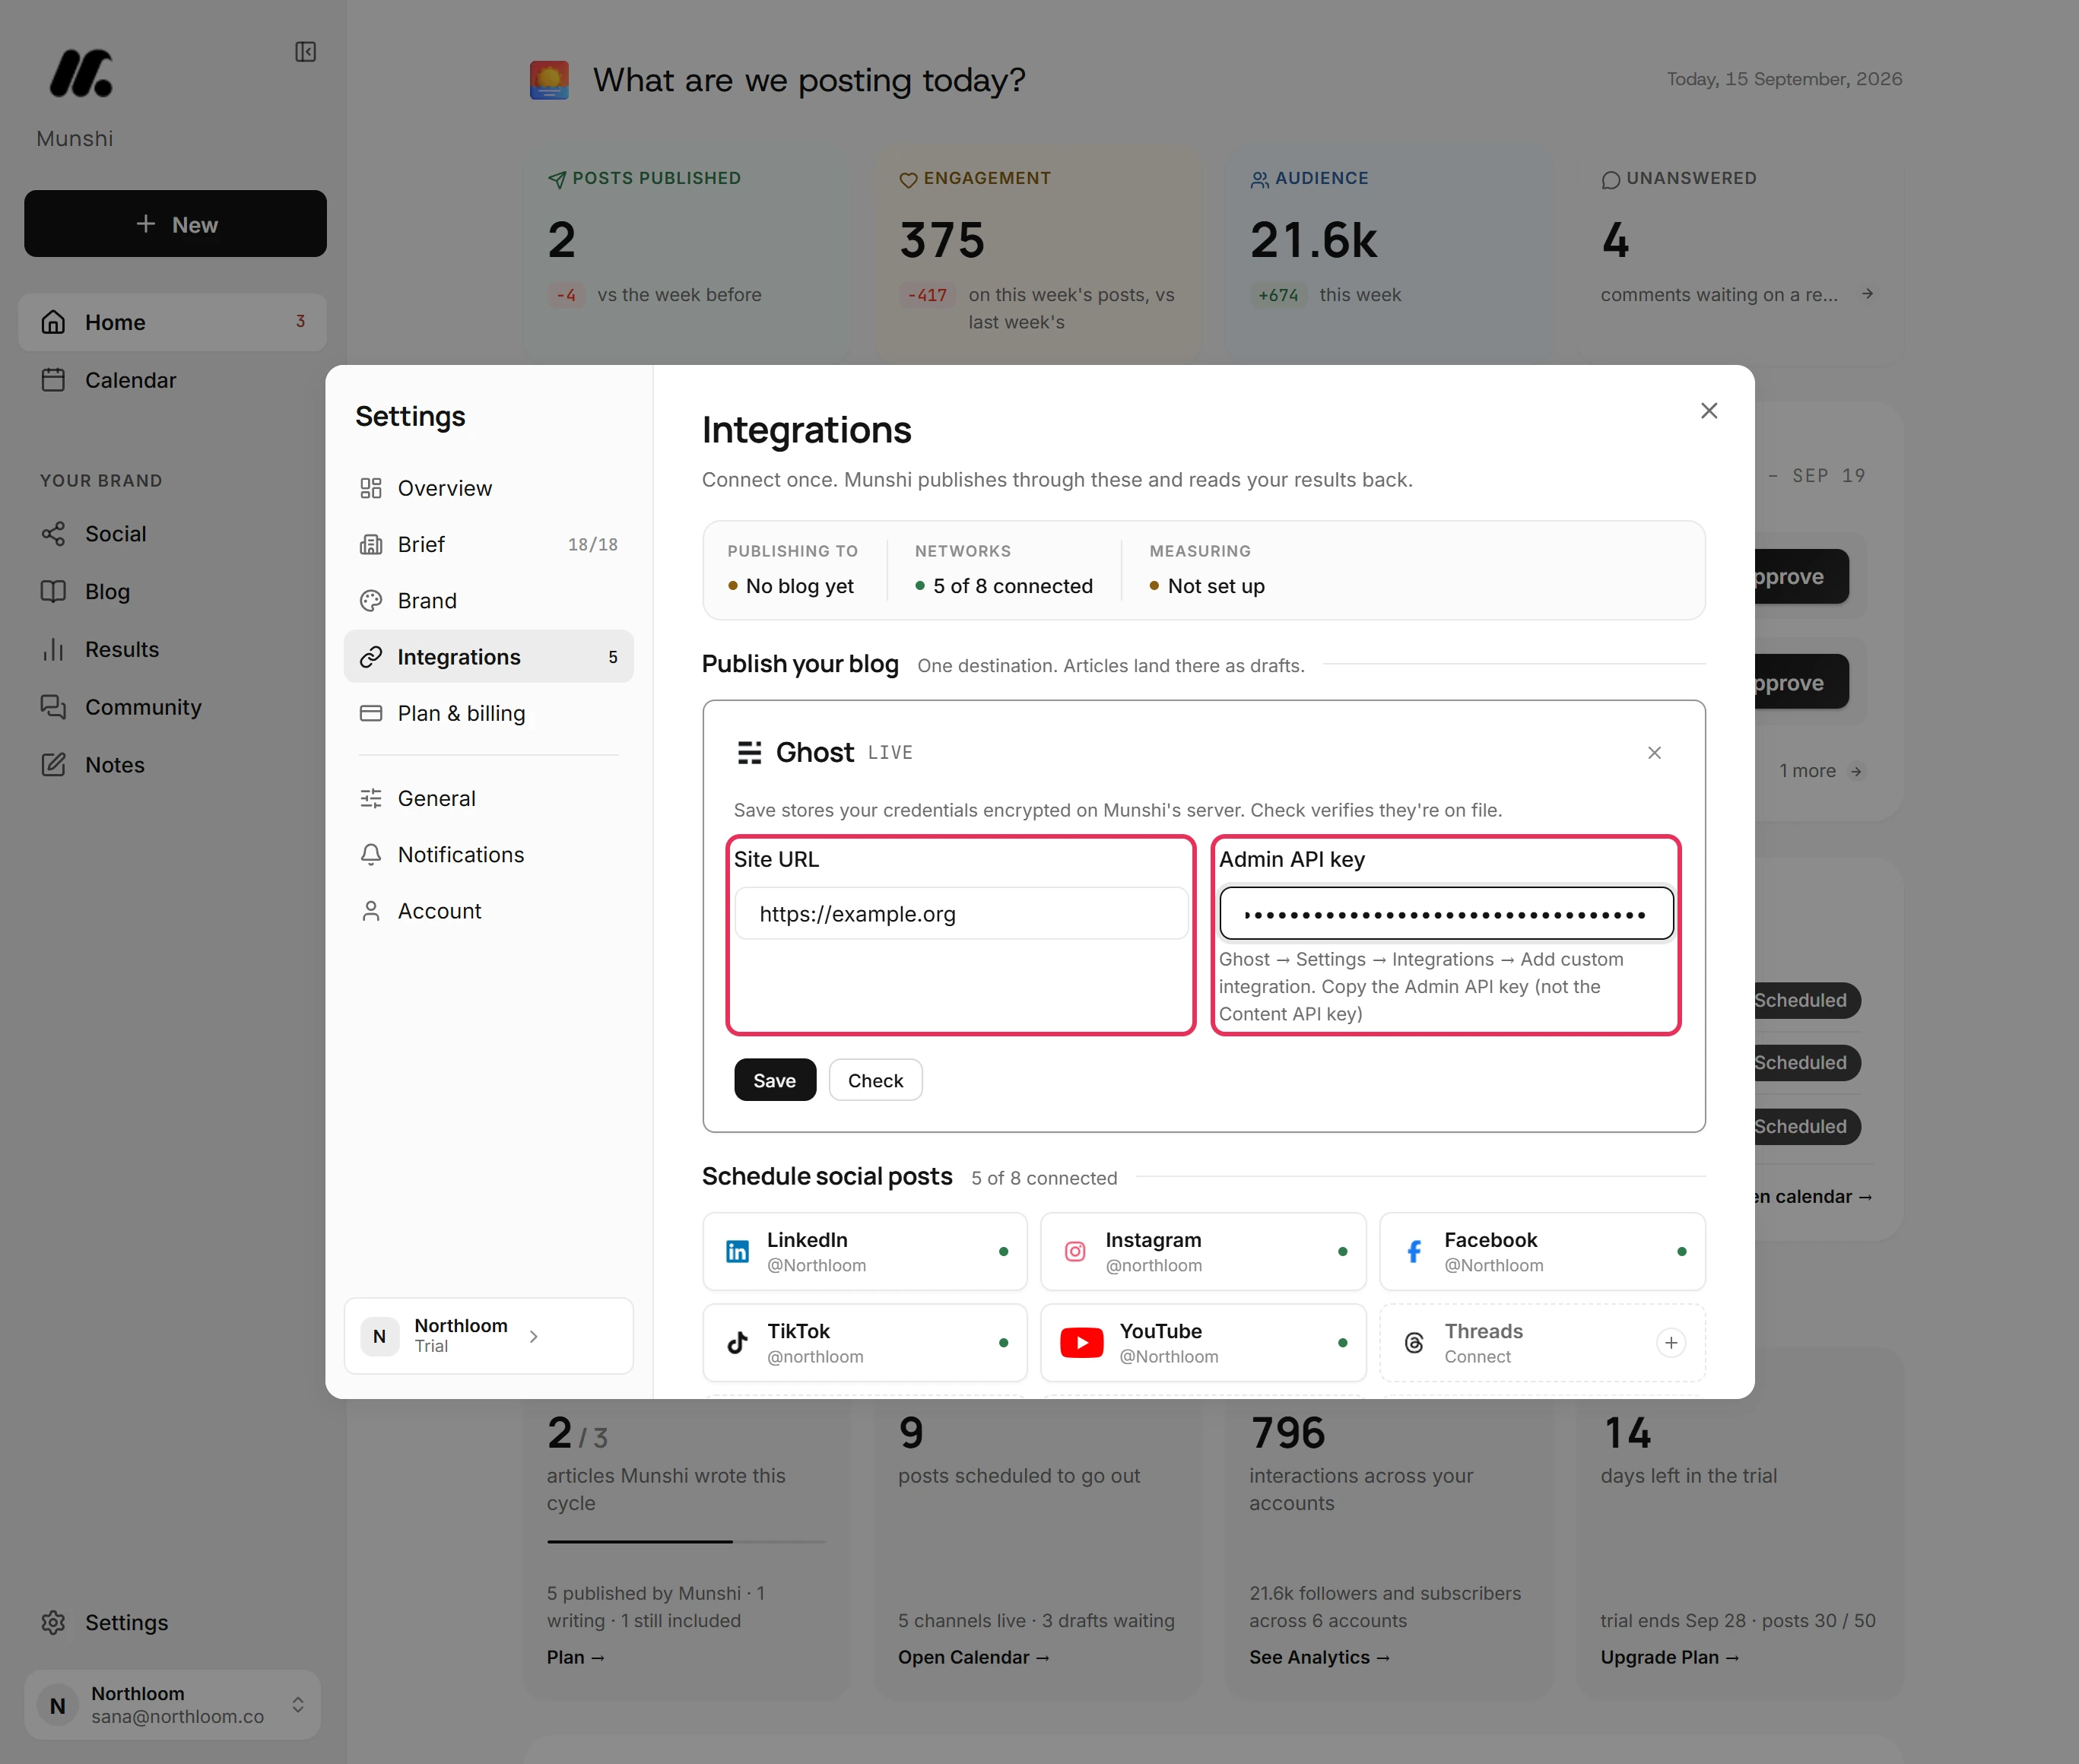The width and height of the screenshot is (2079, 1764).
Task: Click the LinkedIn logo icon
Action: pos(737,1252)
